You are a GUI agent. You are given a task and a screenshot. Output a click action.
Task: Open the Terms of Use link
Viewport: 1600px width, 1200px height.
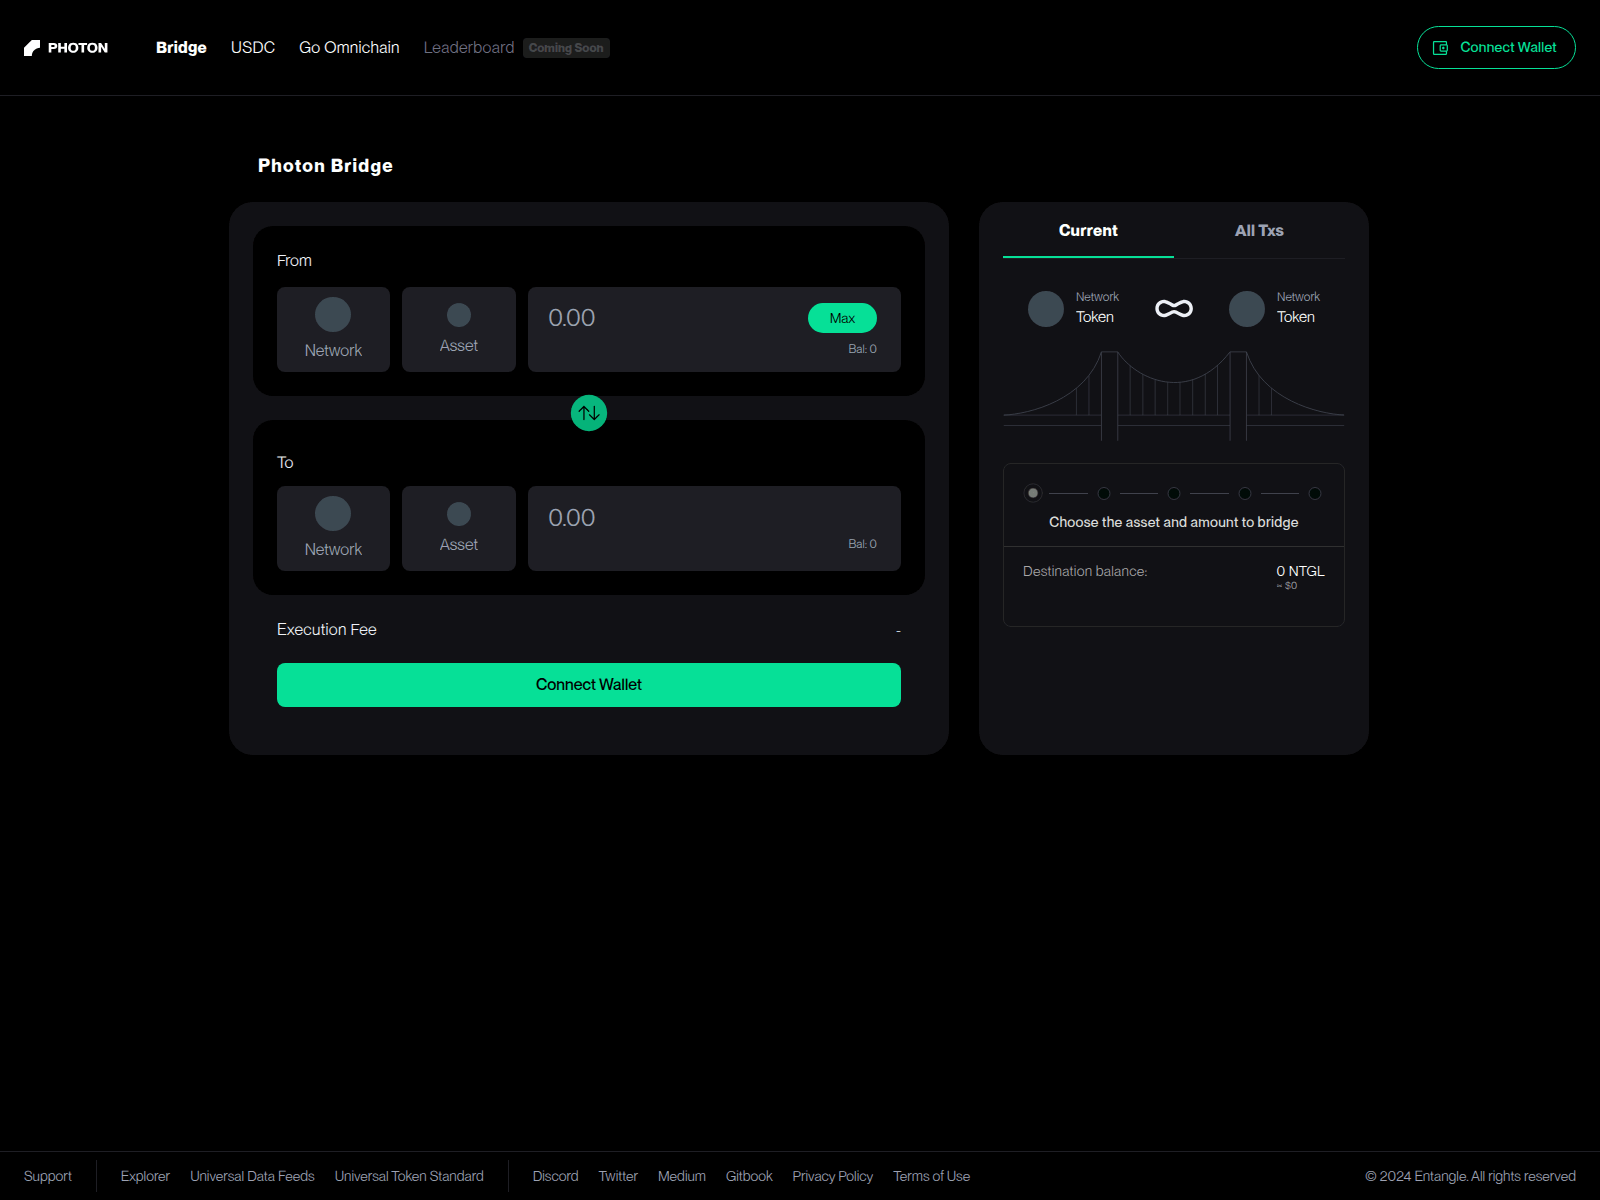[x=932, y=1176]
